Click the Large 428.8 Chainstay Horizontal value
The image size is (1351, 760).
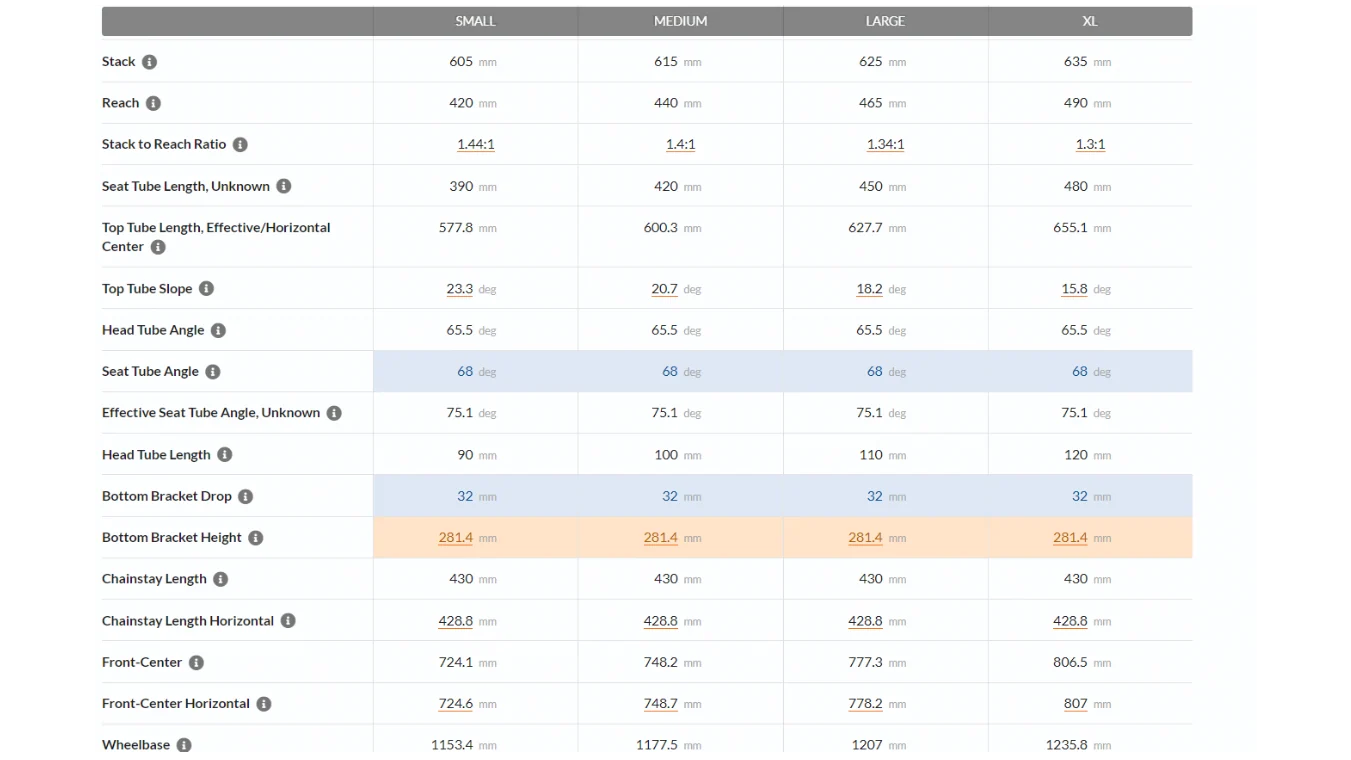(866, 621)
